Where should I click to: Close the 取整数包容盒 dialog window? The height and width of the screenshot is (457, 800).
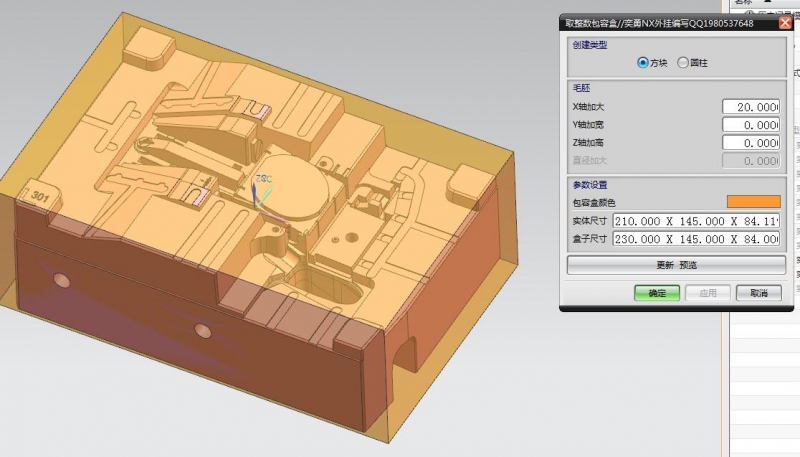pos(785,23)
